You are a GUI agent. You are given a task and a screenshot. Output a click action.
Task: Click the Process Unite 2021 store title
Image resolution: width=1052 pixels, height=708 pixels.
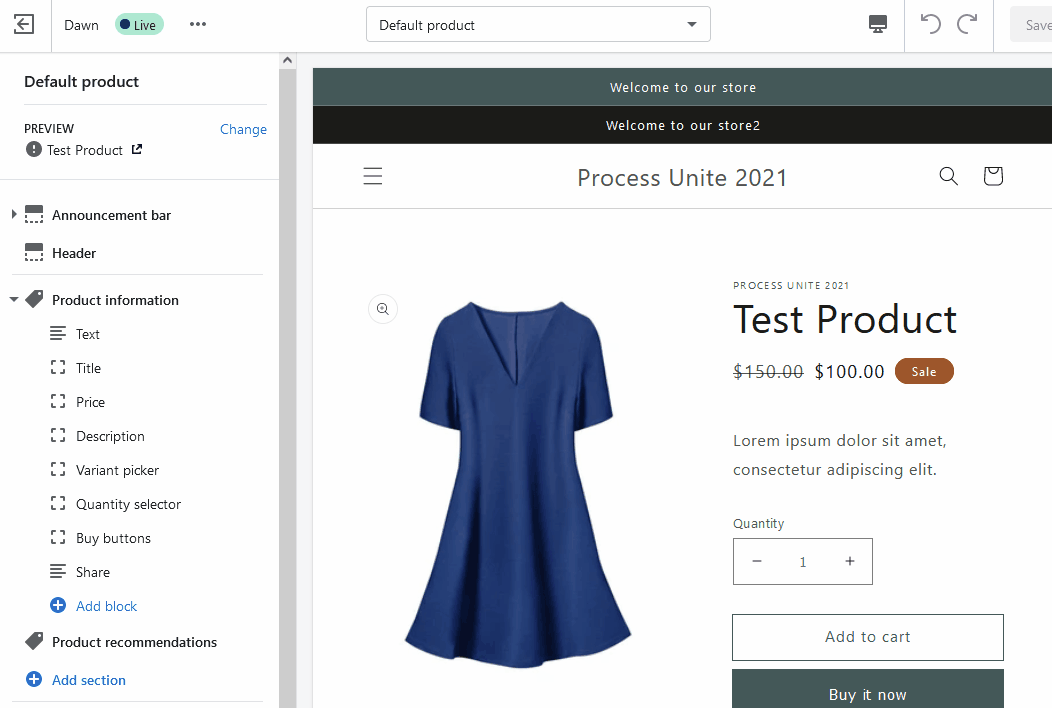[682, 178]
